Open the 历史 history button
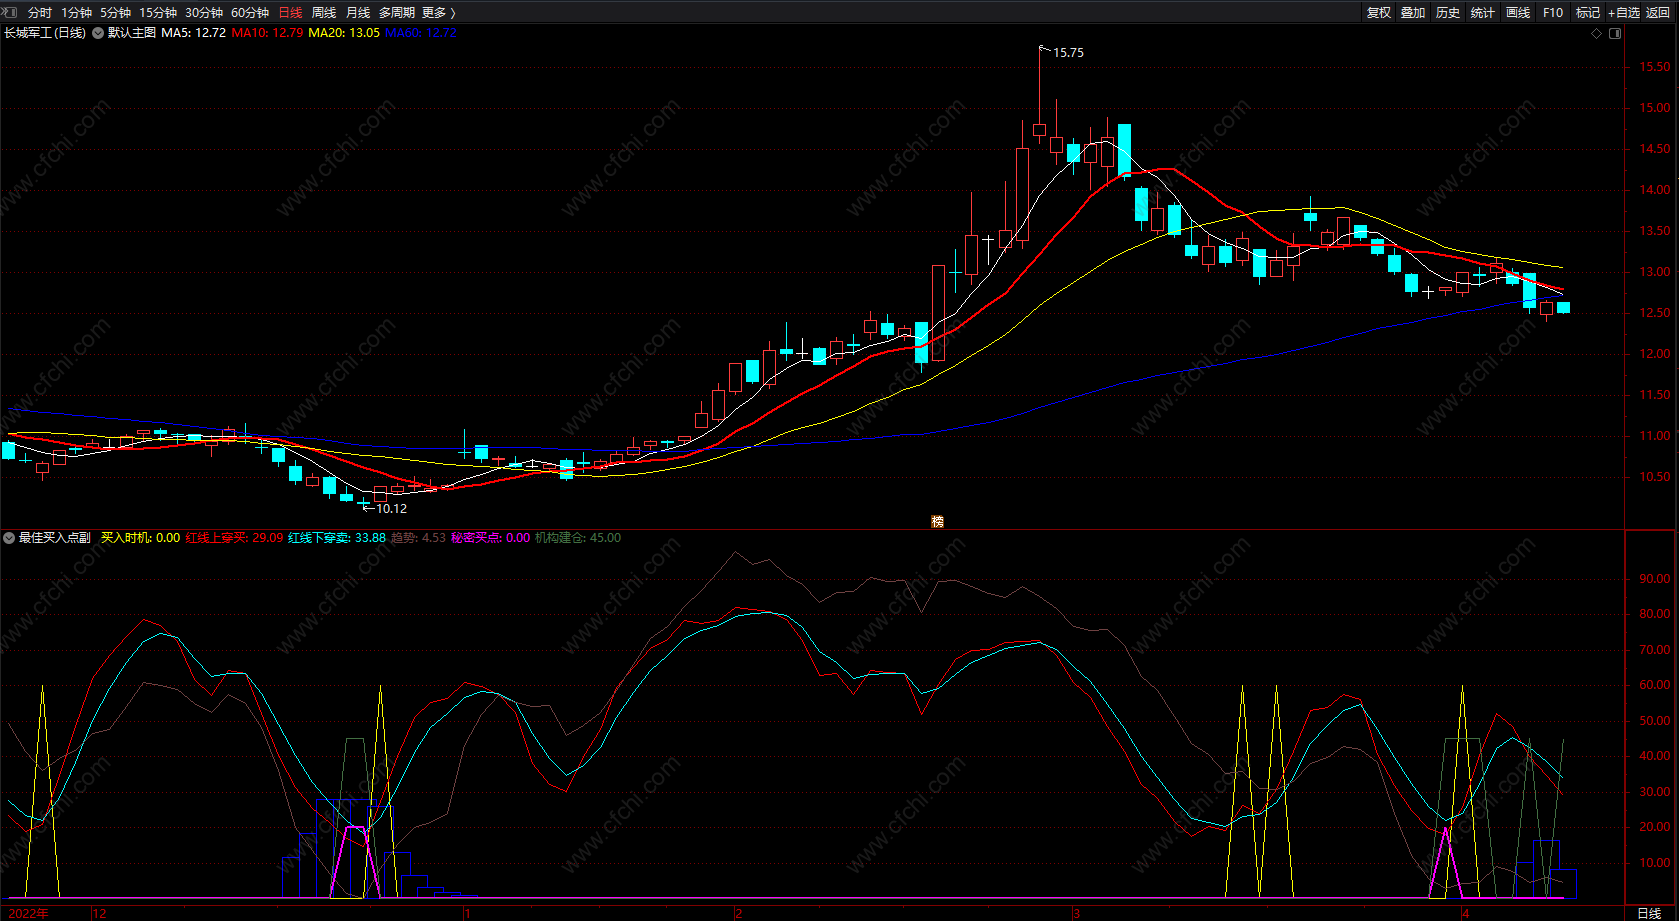This screenshot has width=1679, height=921. tap(1448, 13)
